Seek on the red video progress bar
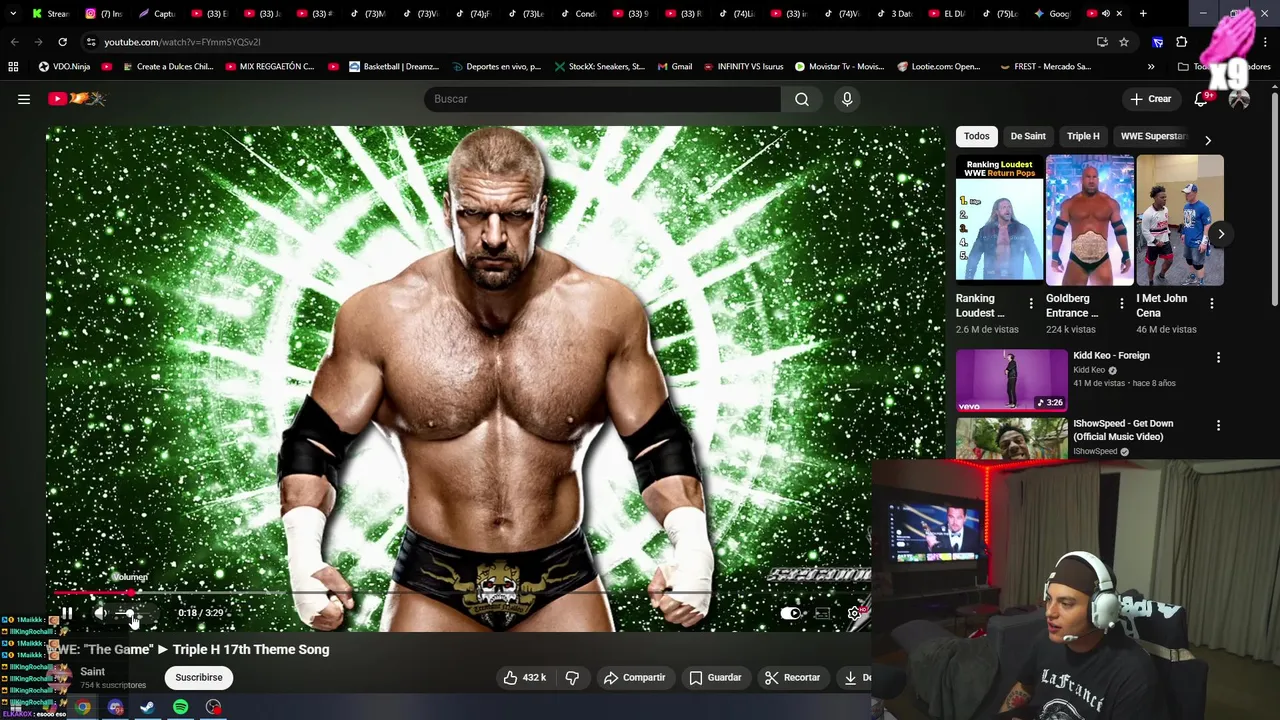Viewport: 1280px width, 720px height. [93, 593]
